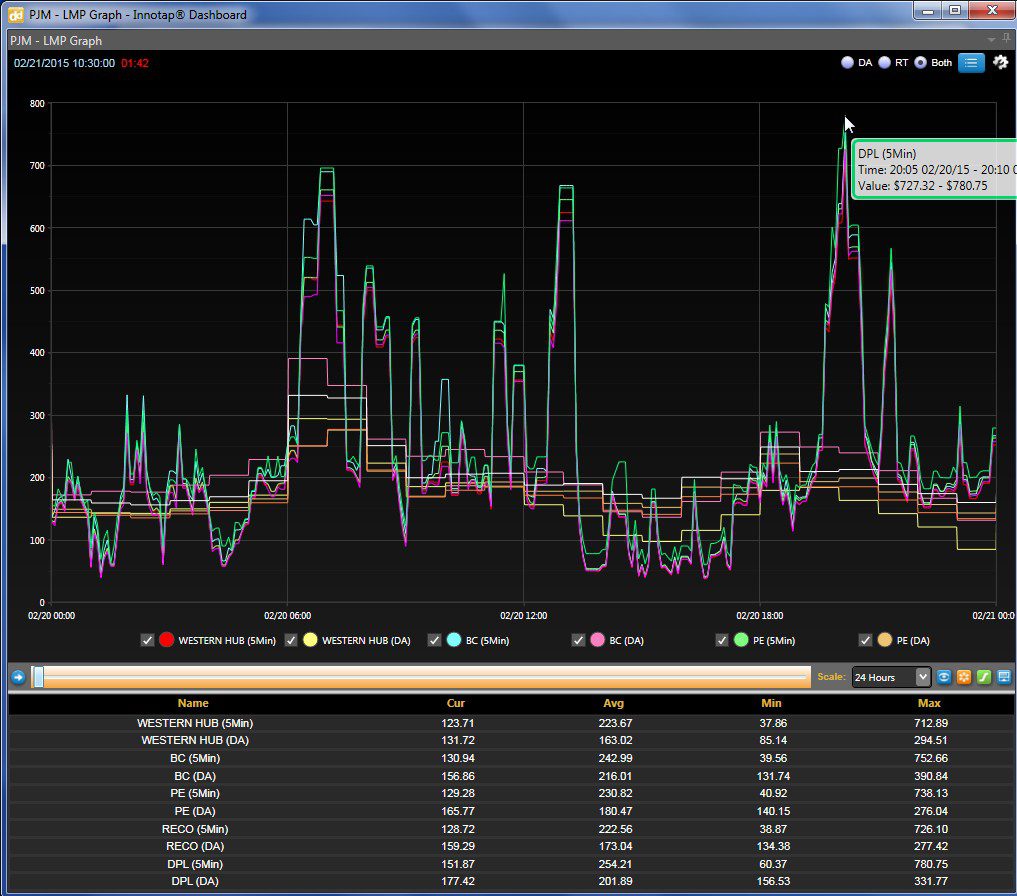Select the BC (5Min) table row name
Viewport: 1017px width, 896px height.
point(195,758)
